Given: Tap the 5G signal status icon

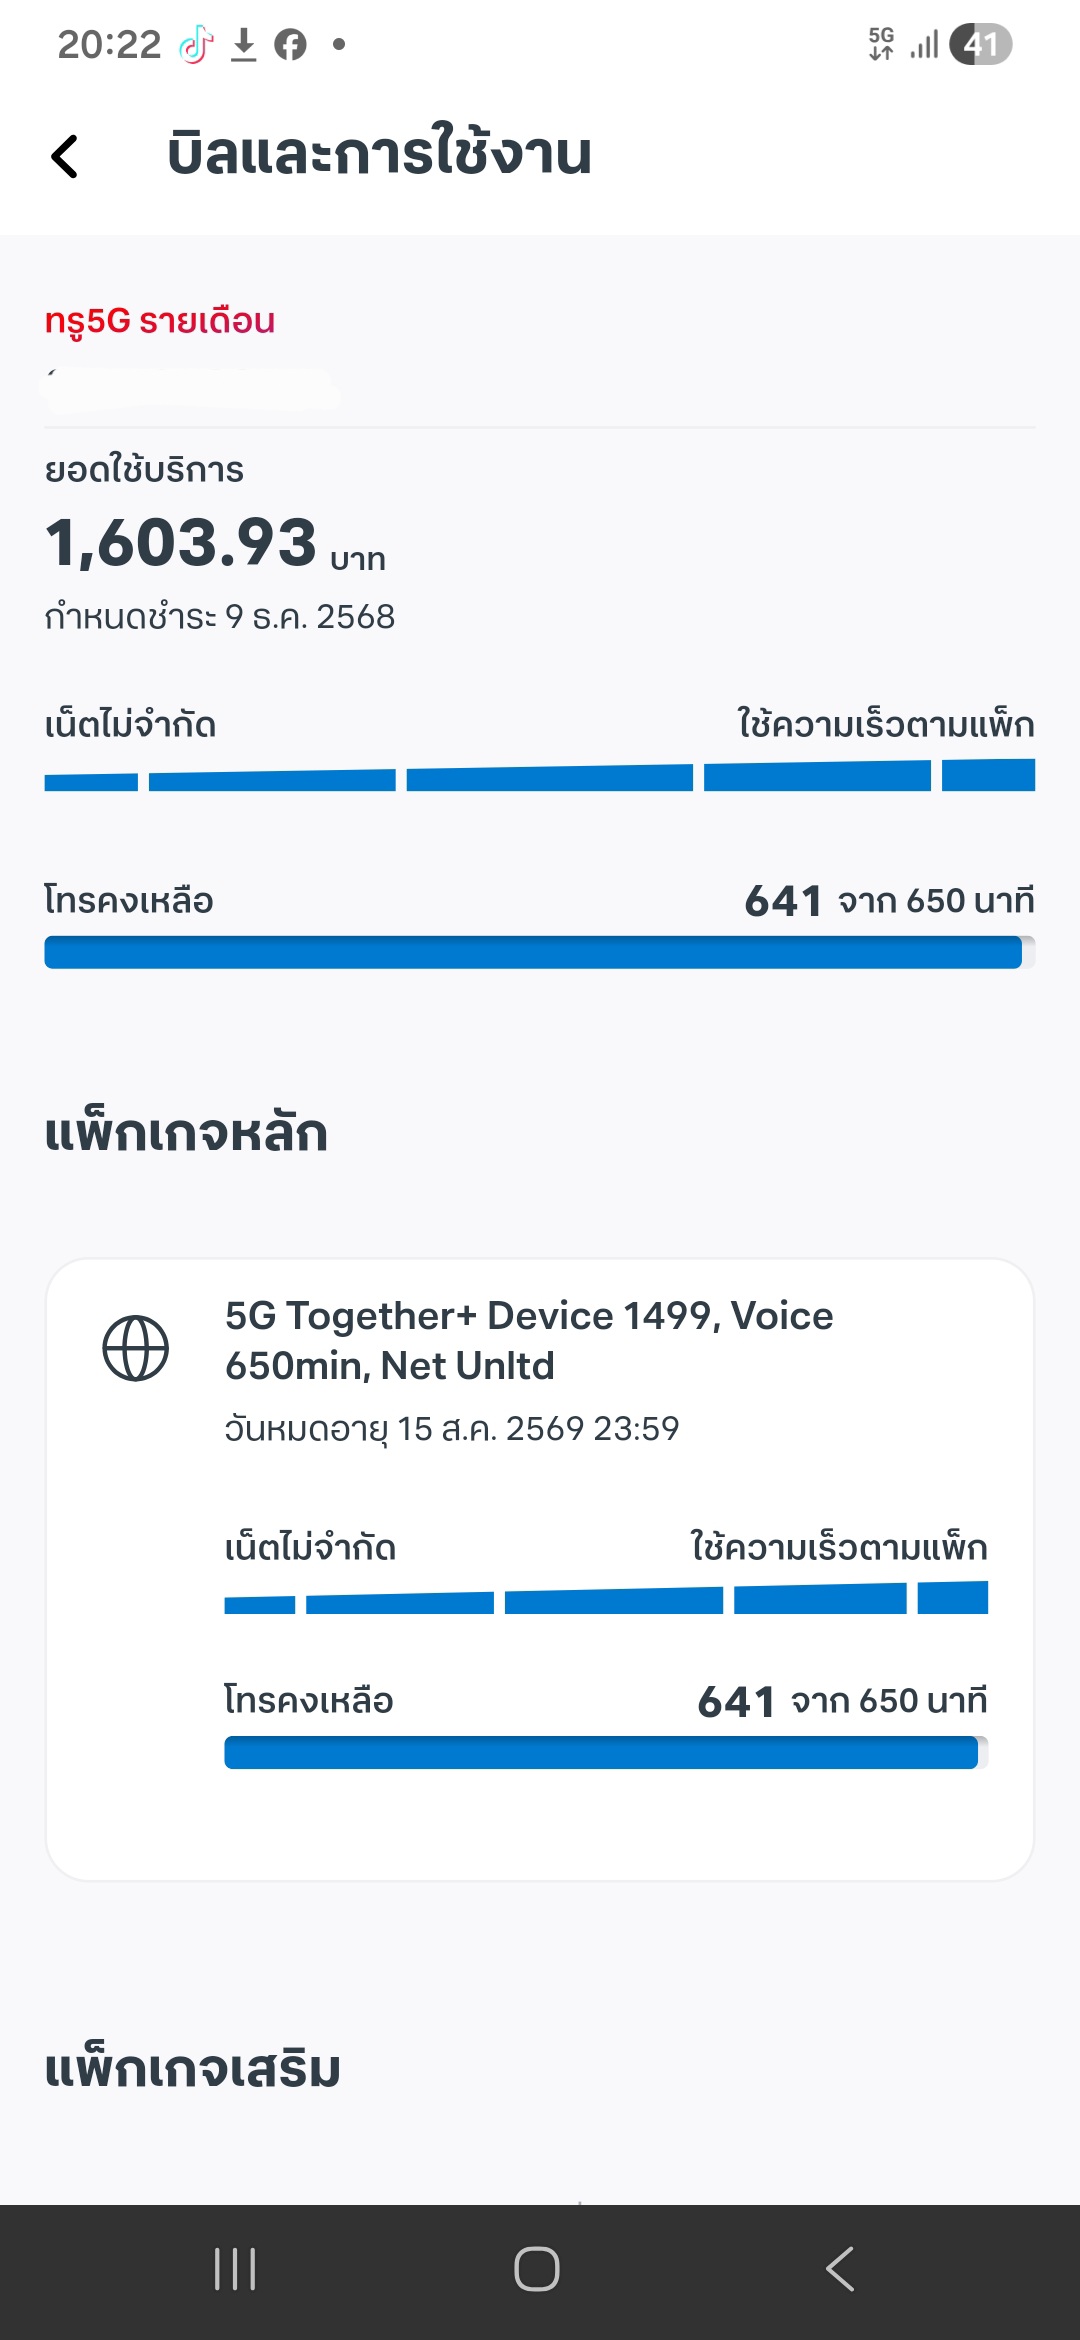Looking at the screenshot, I should pos(881,45).
